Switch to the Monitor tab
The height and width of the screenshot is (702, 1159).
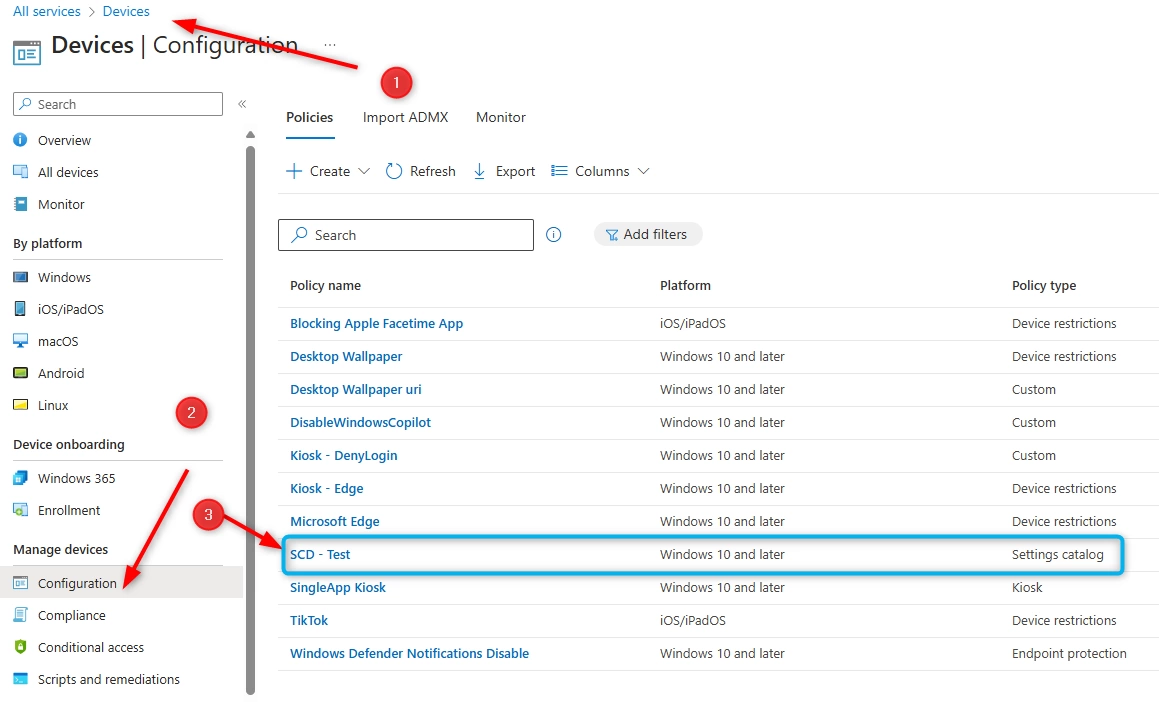(500, 117)
